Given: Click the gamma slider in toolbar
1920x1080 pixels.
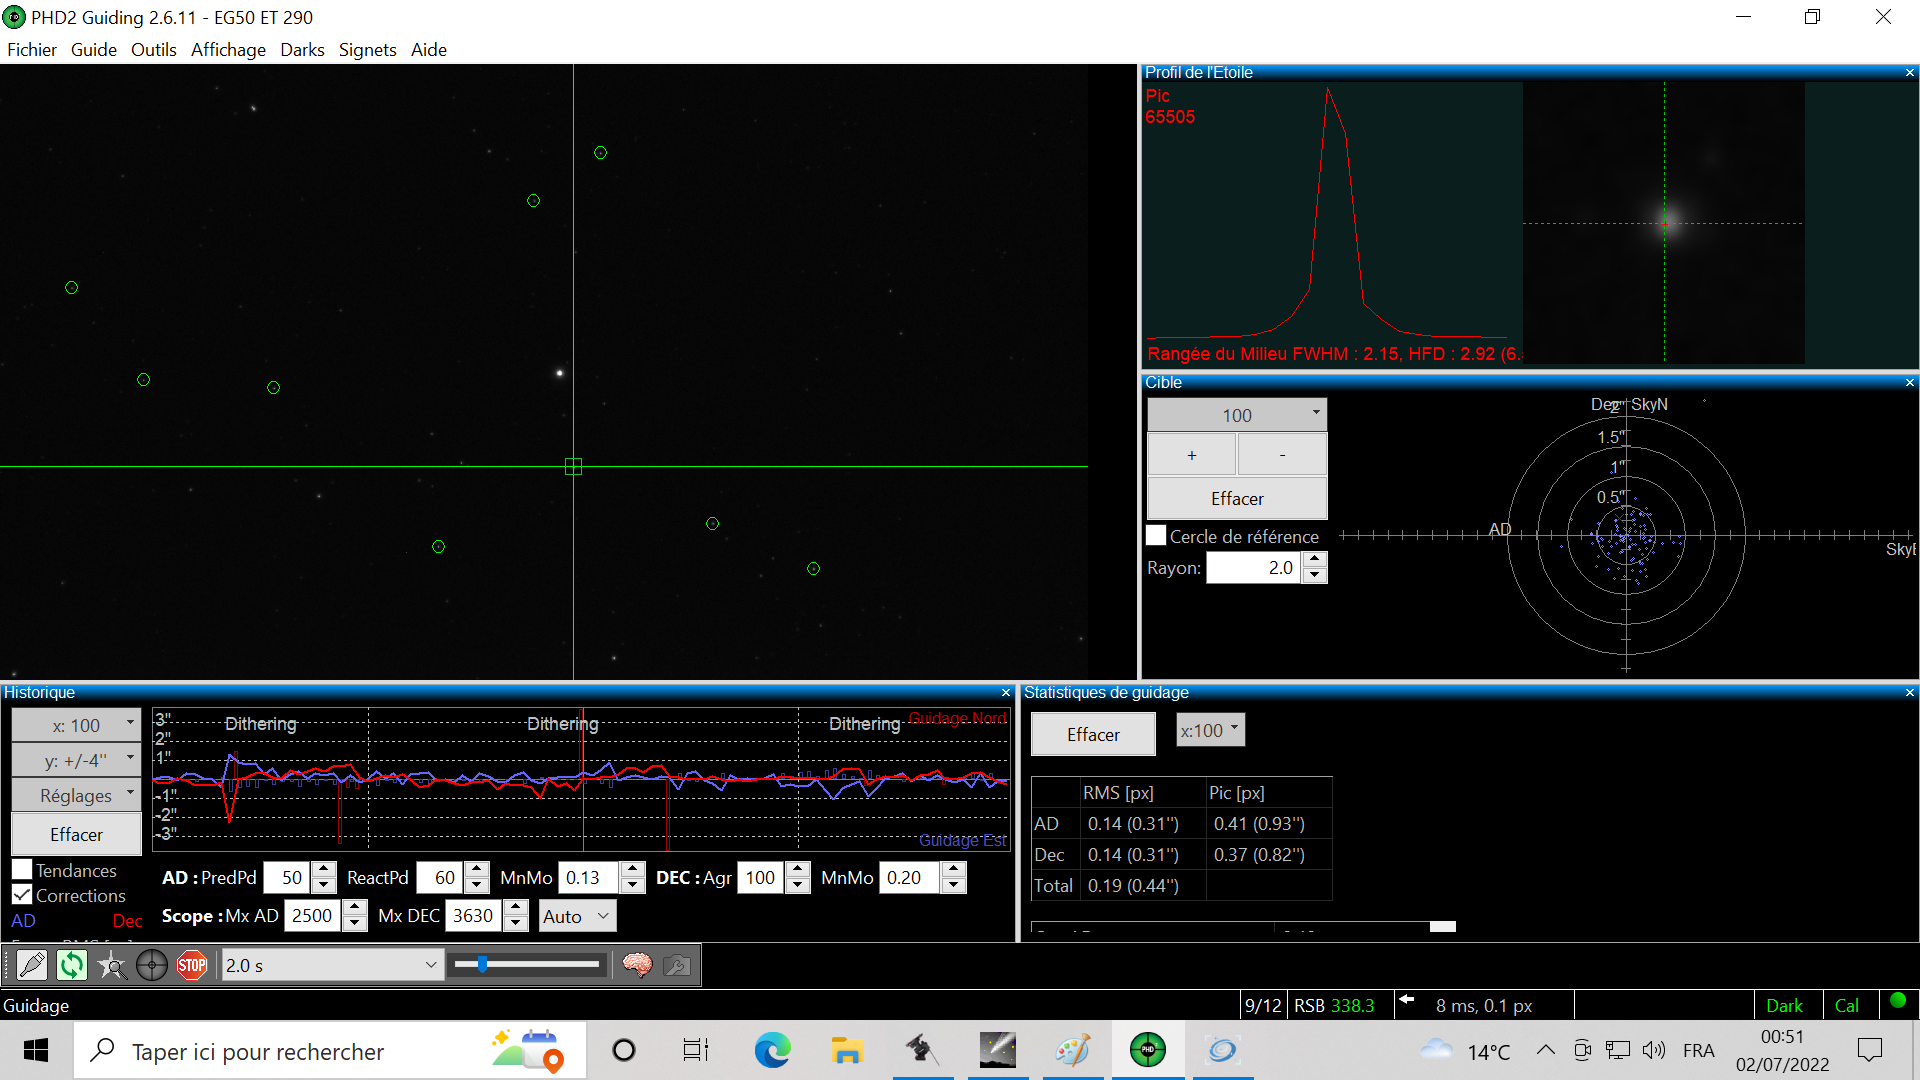Looking at the screenshot, I should [x=527, y=965].
